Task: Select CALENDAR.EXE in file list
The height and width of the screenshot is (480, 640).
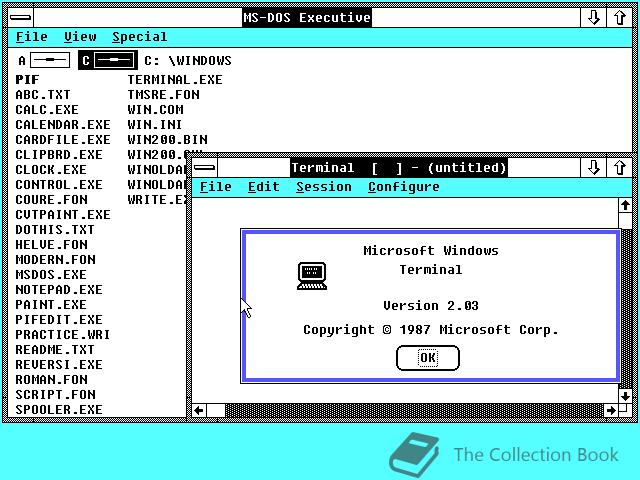Action: pyautogui.click(x=63, y=124)
